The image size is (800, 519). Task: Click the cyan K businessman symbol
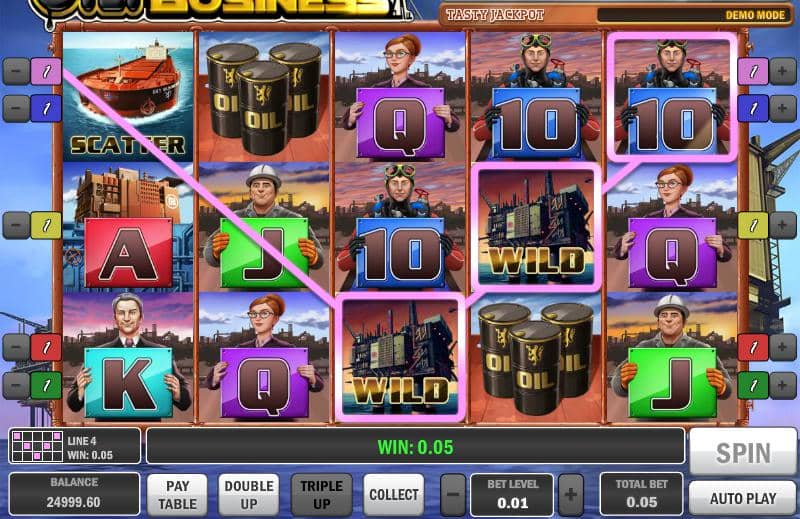click(x=128, y=357)
